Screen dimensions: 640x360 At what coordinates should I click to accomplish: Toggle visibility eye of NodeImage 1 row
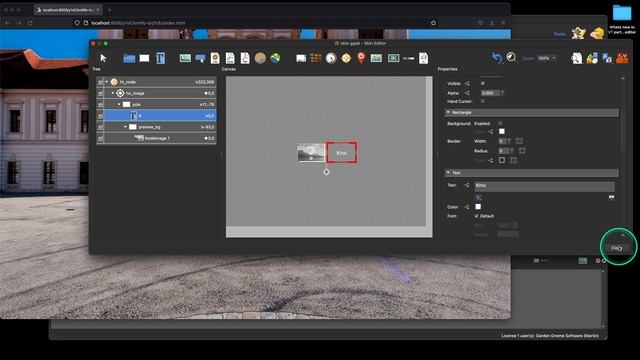pos(100,138)
